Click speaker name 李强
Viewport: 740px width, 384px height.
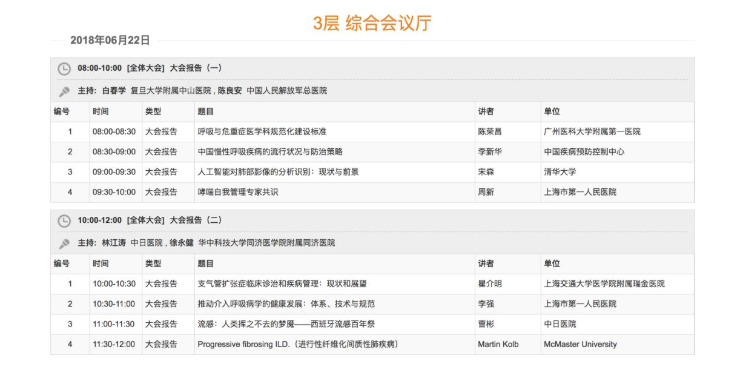[x=486, y=304]
